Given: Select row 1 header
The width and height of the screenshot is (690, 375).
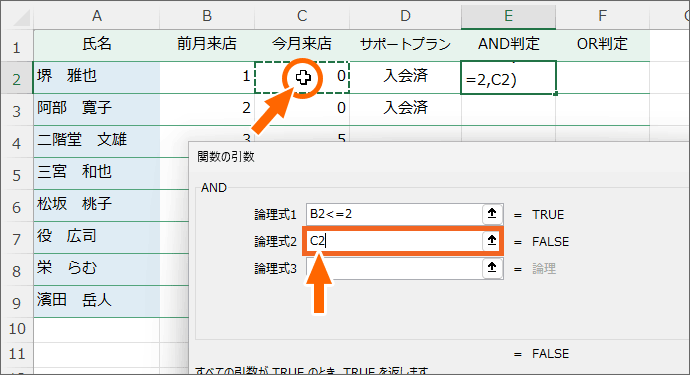Looking at the screenshot, I should point(17,46).
